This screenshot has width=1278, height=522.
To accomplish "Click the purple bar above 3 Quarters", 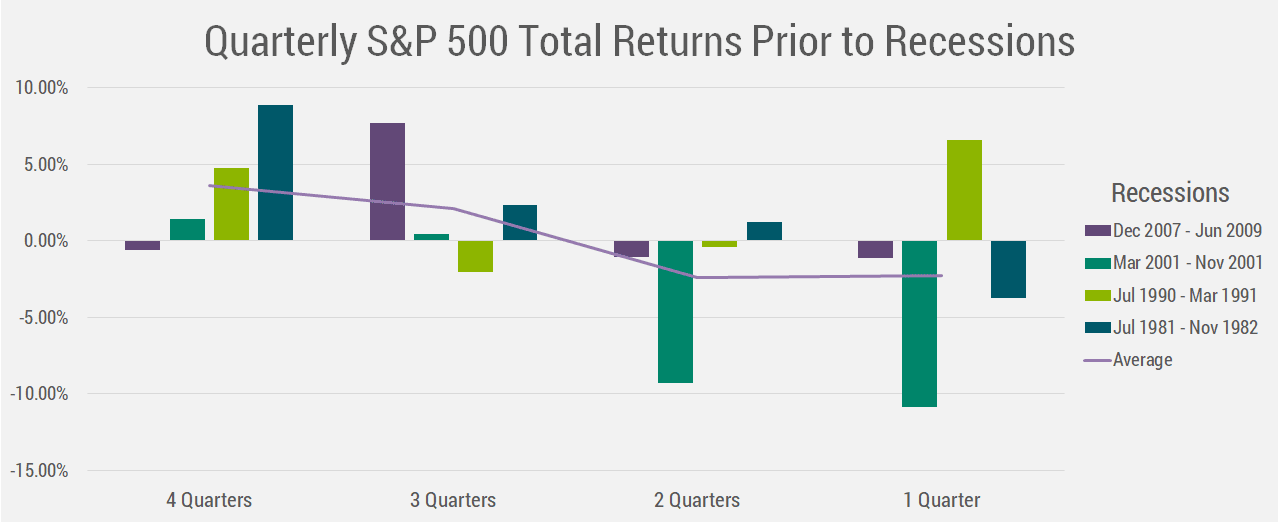I will [x=387, y=182].
